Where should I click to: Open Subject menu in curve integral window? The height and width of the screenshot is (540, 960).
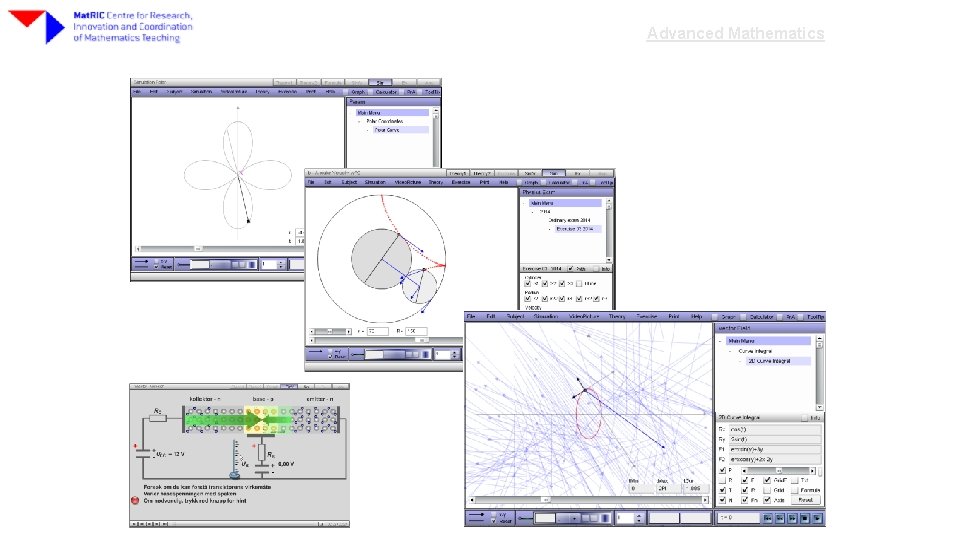(515, 317)
